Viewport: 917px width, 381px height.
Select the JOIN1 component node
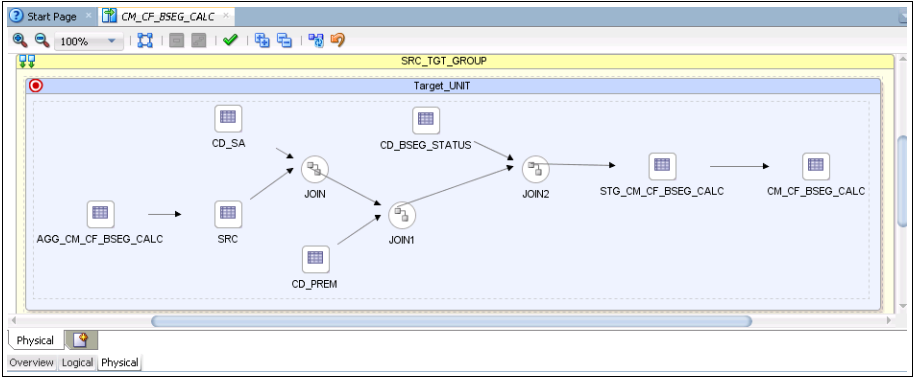[402, 215]
